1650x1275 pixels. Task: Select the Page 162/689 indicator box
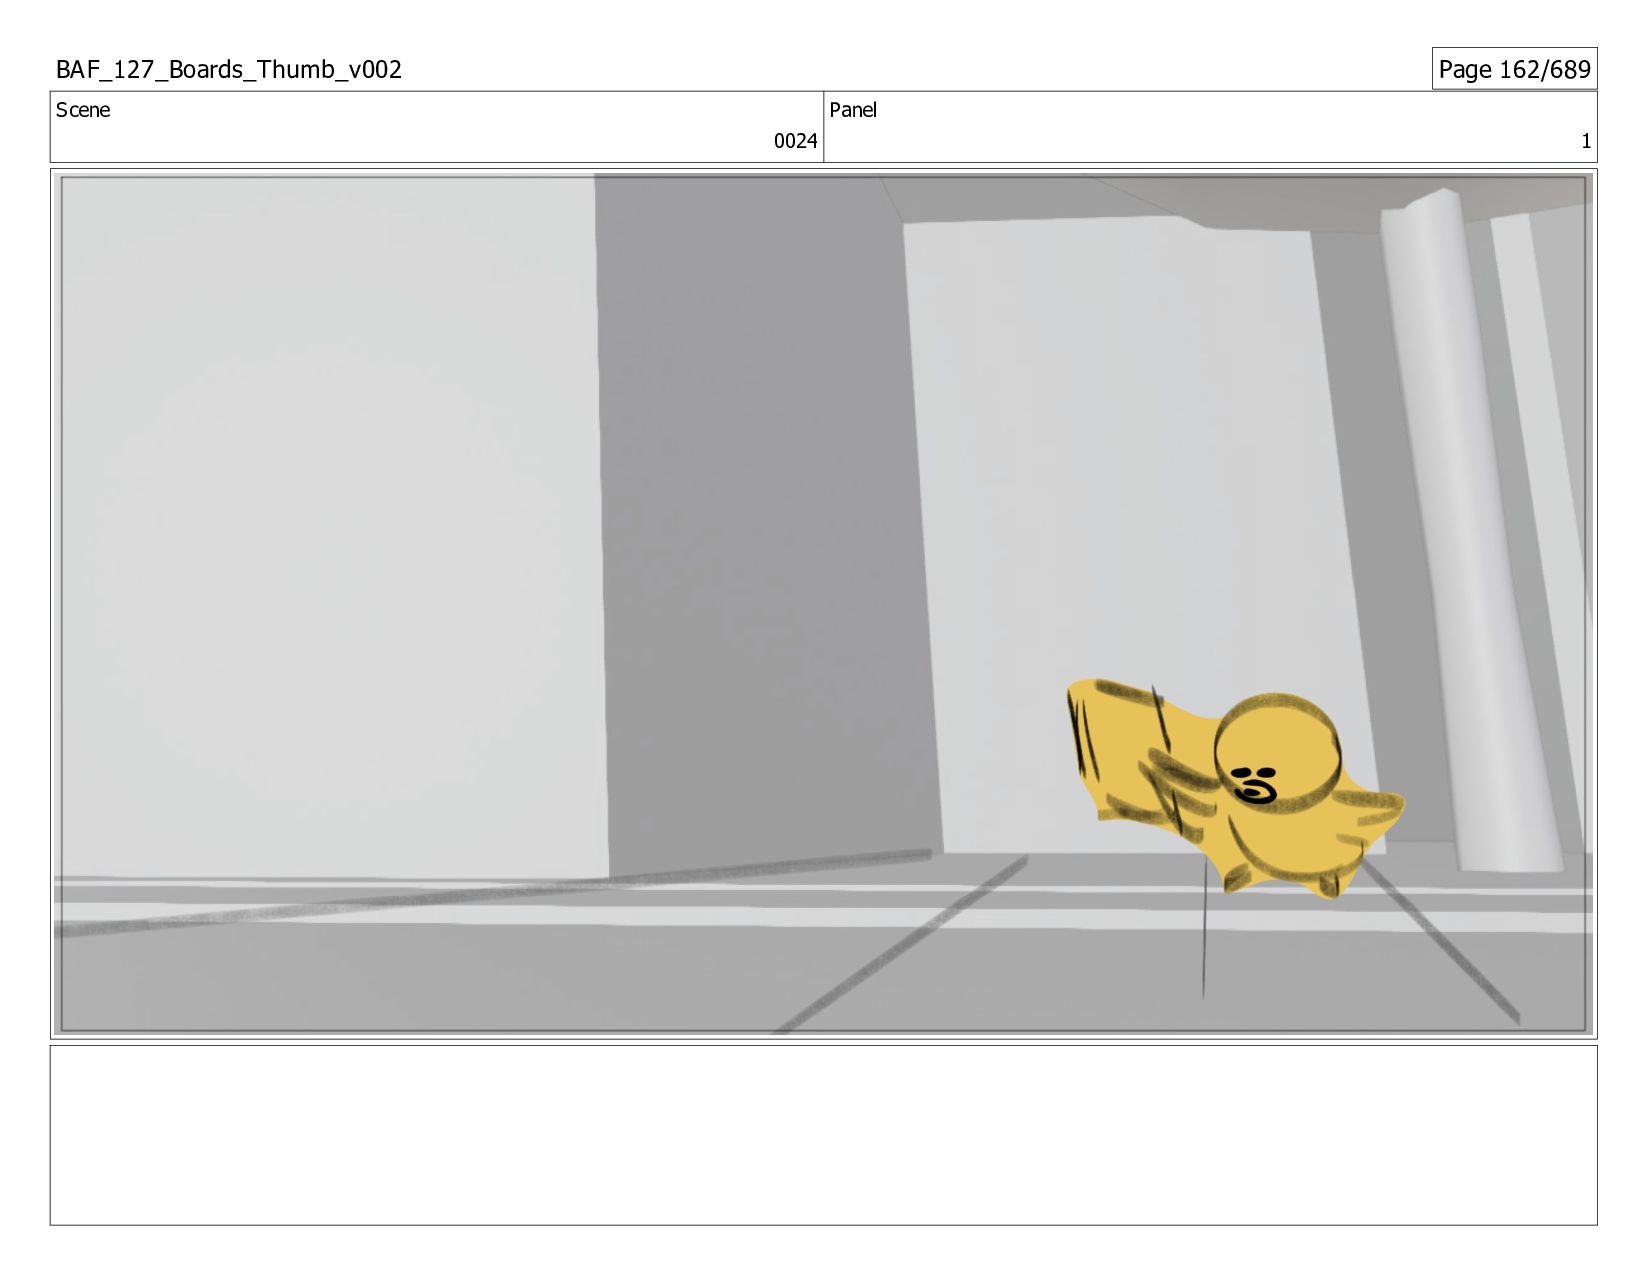click(1514, 69)
